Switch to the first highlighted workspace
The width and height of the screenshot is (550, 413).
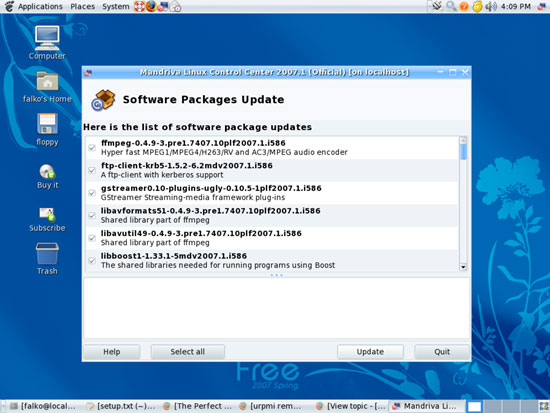tap(475, 406)
